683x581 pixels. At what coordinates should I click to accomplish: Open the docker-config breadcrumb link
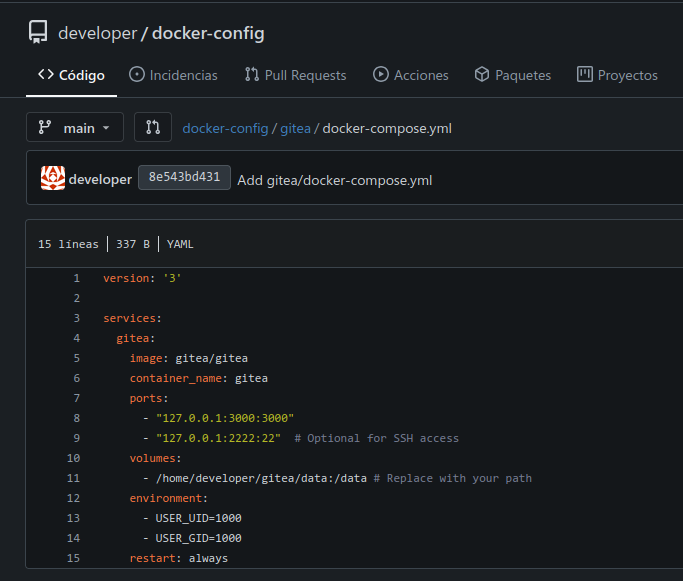[x=225, y=128]
